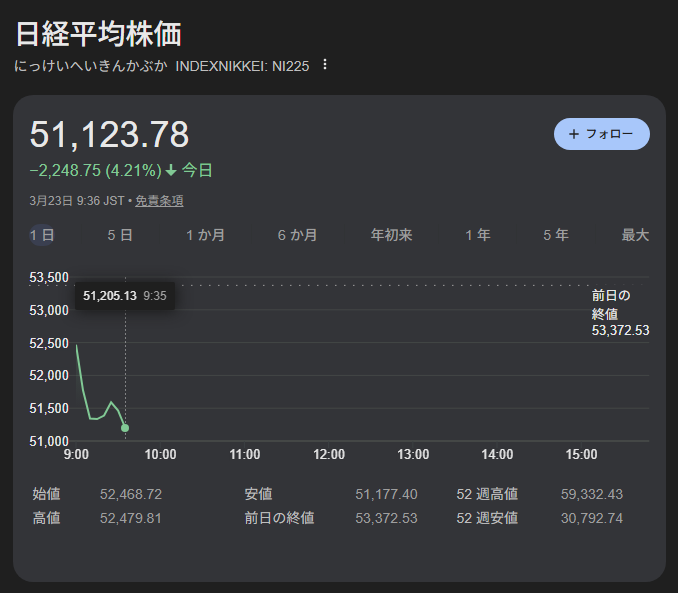Image resolution: width=678 pixels, height=593 pixels.
Task: Click the current price 51,123.78
Action: (x=109, y=135)
